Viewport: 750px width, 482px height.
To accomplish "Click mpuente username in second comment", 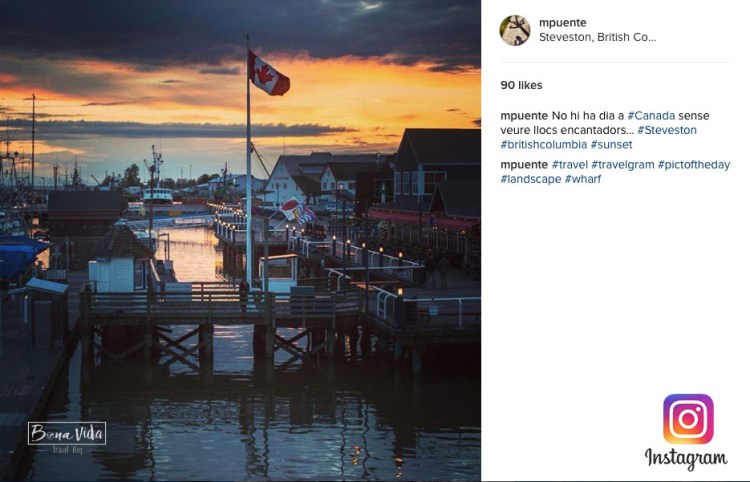I will click(x=524, y=165).
